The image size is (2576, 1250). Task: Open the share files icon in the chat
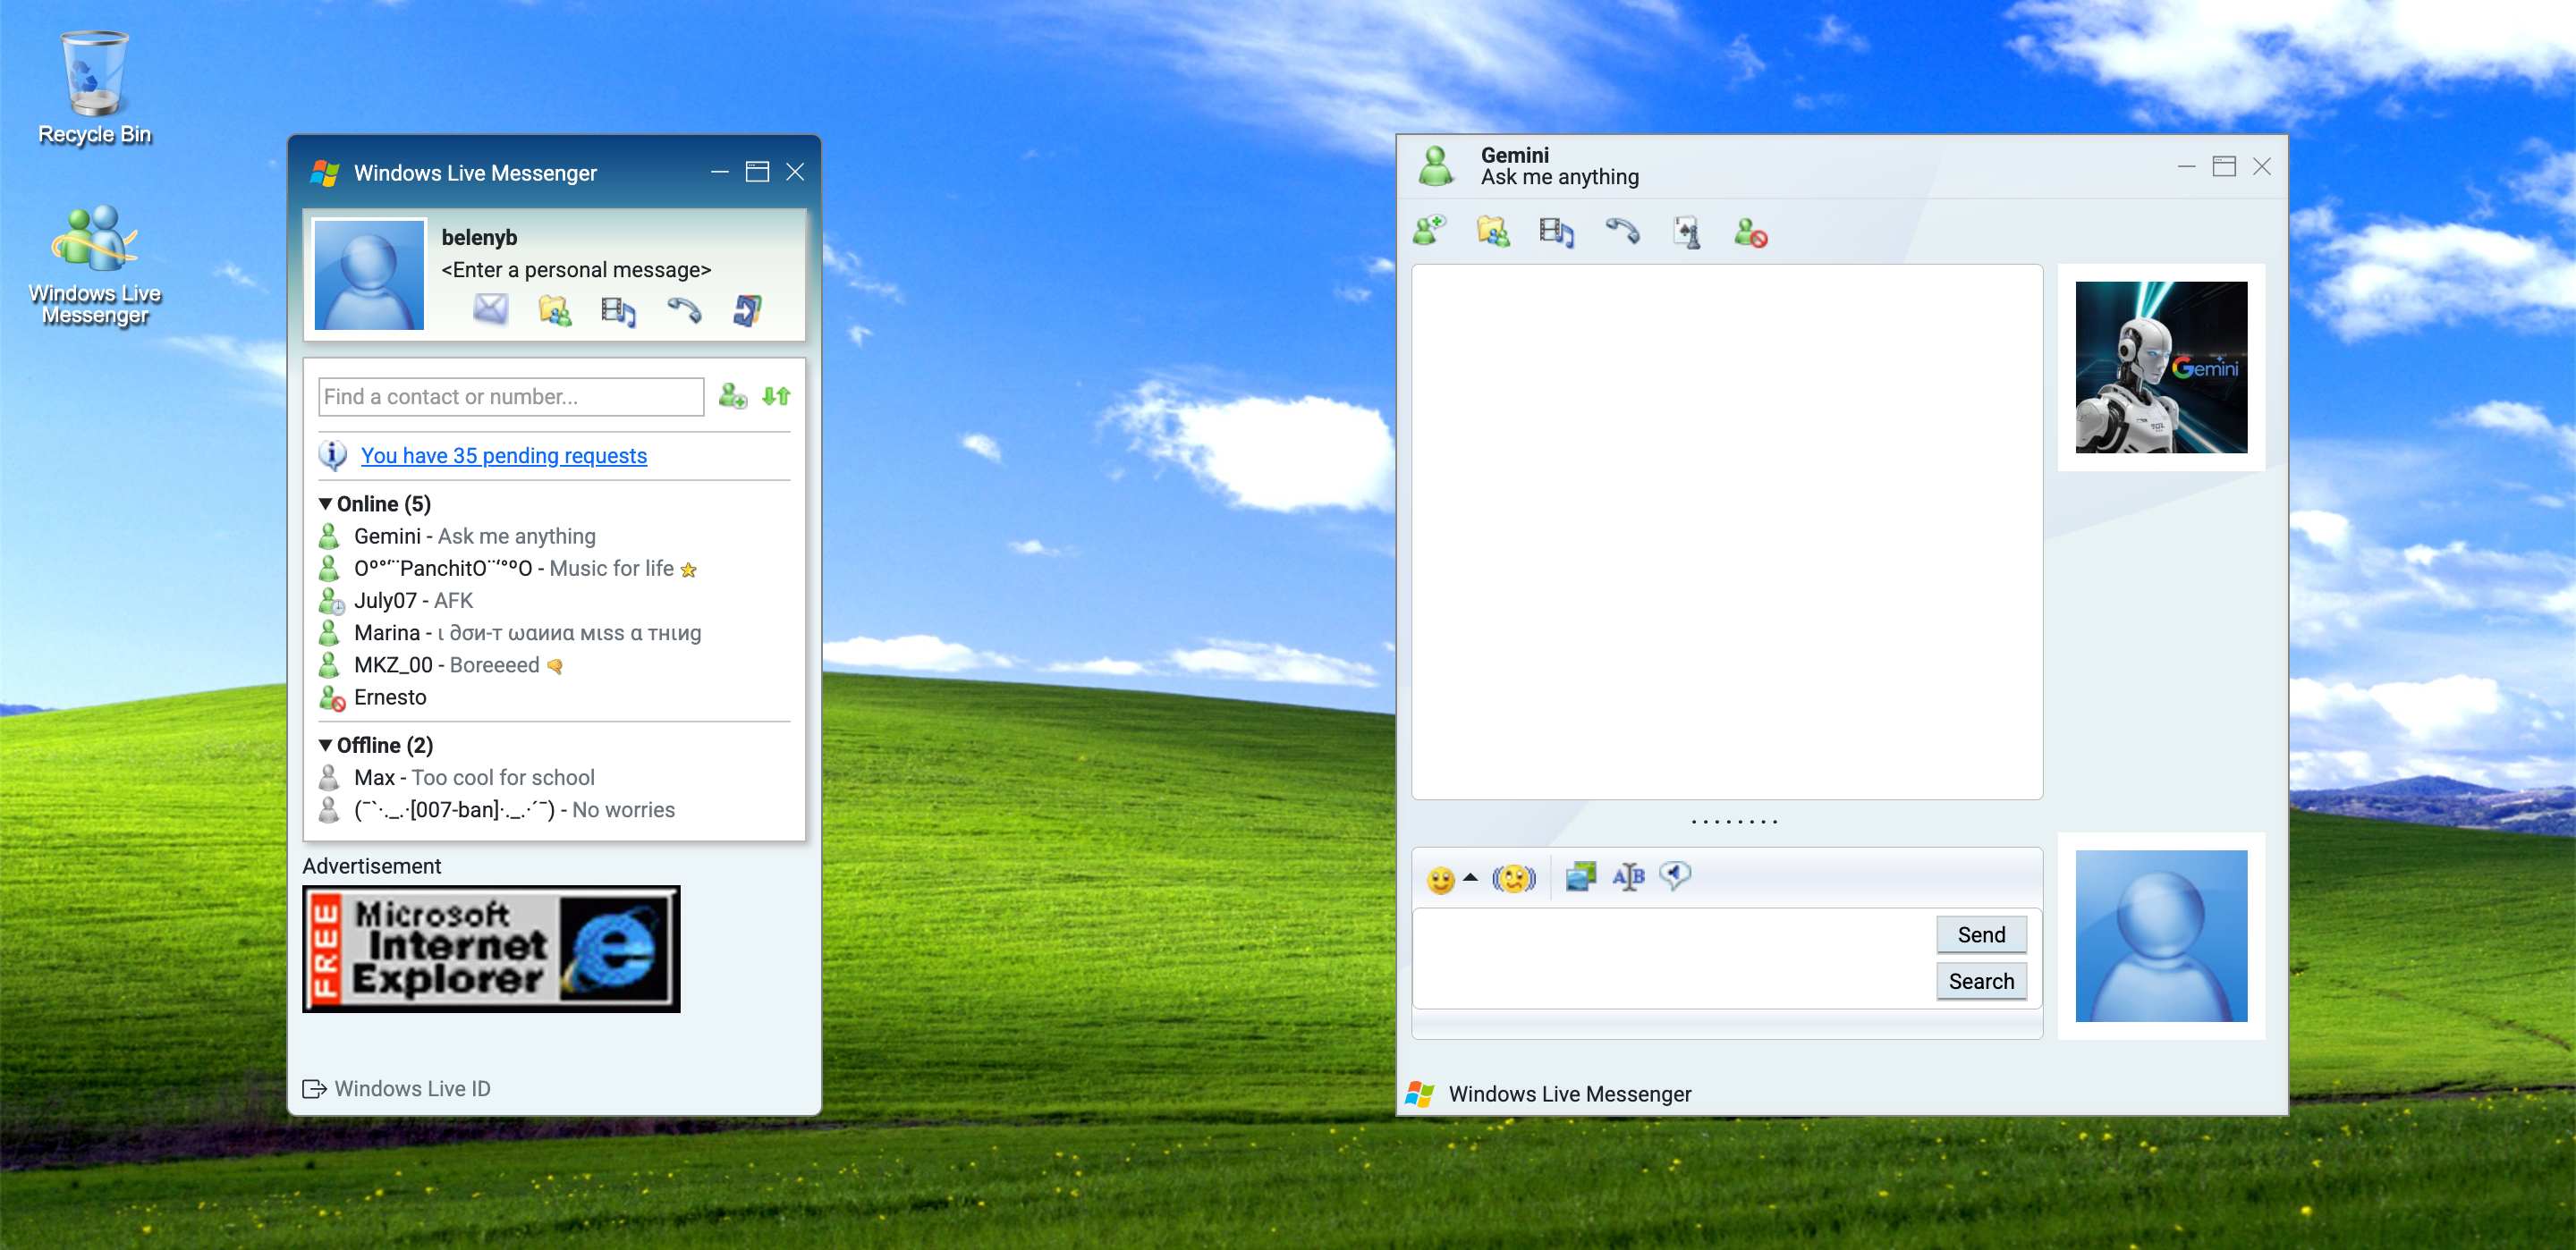point(1492,231)
